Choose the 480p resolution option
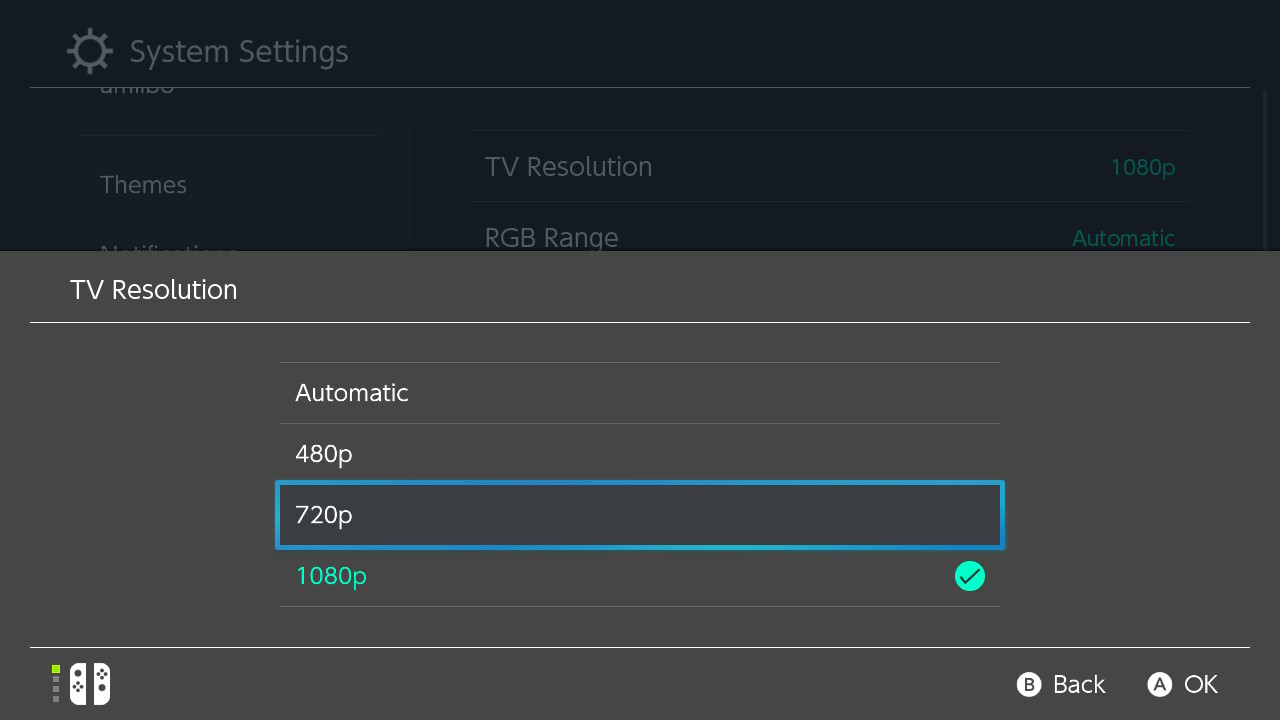The width and height of the screenshot is (1280, 720). point(639,454)
